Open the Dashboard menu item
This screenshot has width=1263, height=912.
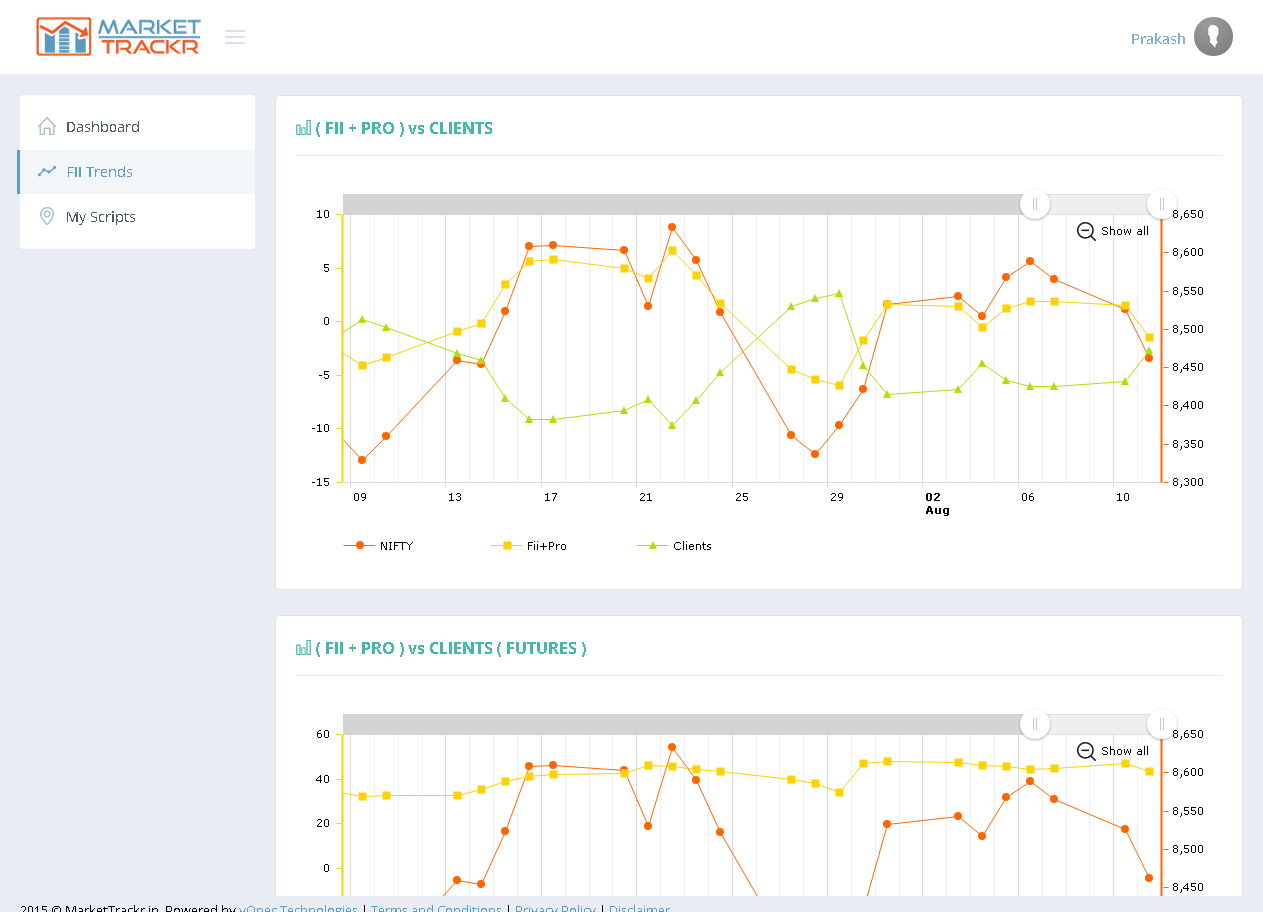(x=102, y=127)
